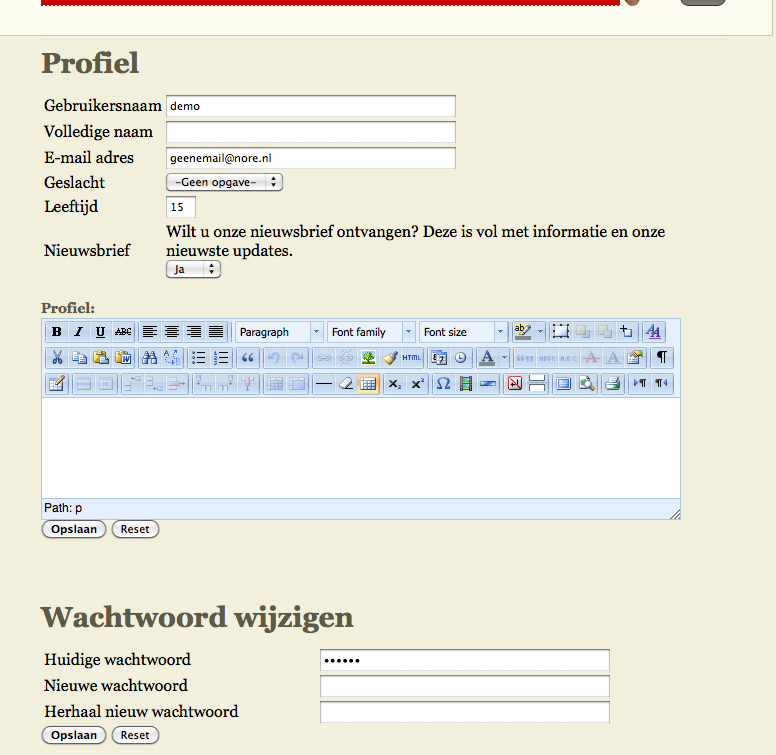This screenshot has height=755, width=776.
Task: Toggle superscript formatting
Action: (x=417, y=383)
